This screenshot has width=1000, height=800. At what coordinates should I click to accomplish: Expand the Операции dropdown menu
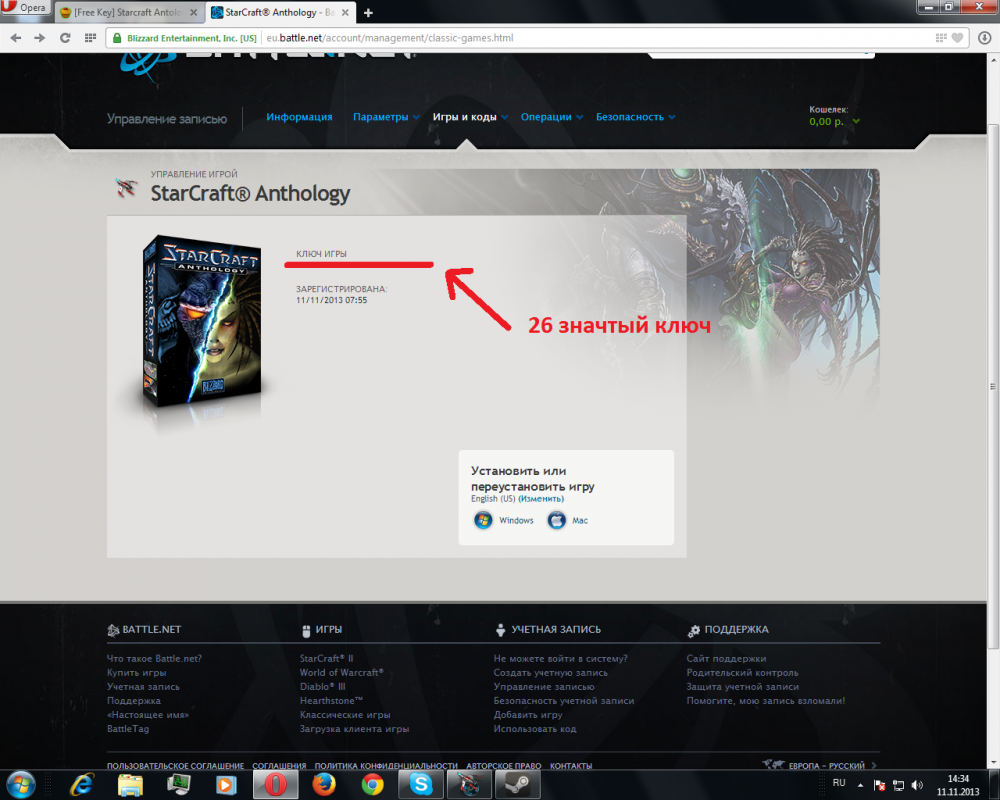[551, 117]
